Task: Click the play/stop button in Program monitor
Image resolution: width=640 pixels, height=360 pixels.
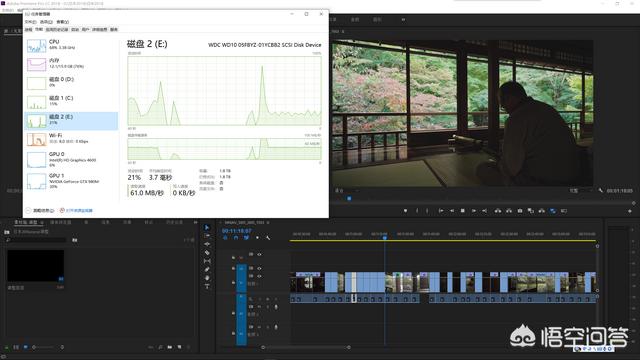Action: point(462,211)
